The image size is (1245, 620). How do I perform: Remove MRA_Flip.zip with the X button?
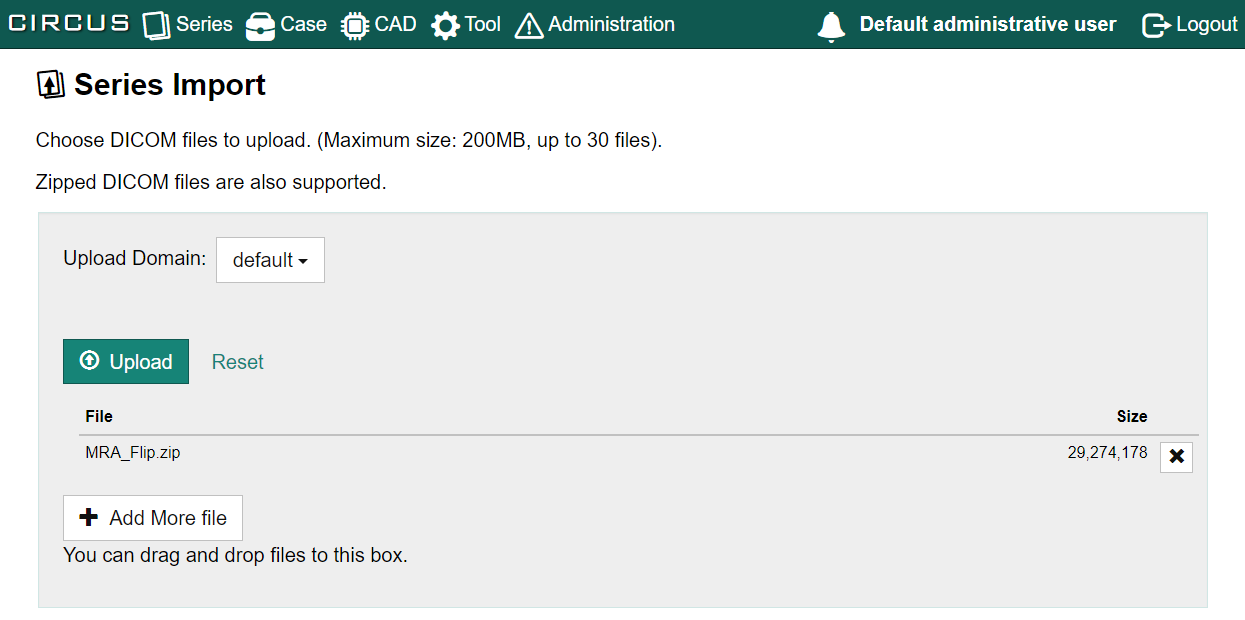(x=1176, y=457)
